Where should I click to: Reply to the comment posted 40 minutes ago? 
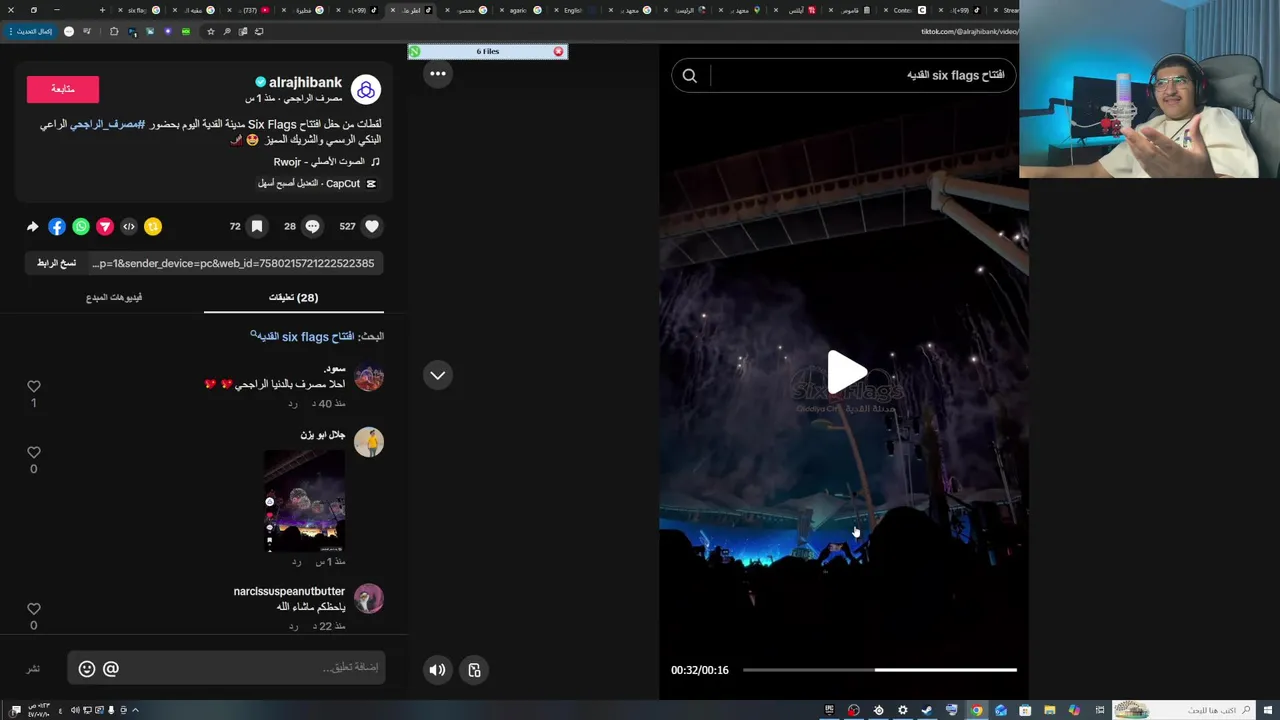point(293,404)
